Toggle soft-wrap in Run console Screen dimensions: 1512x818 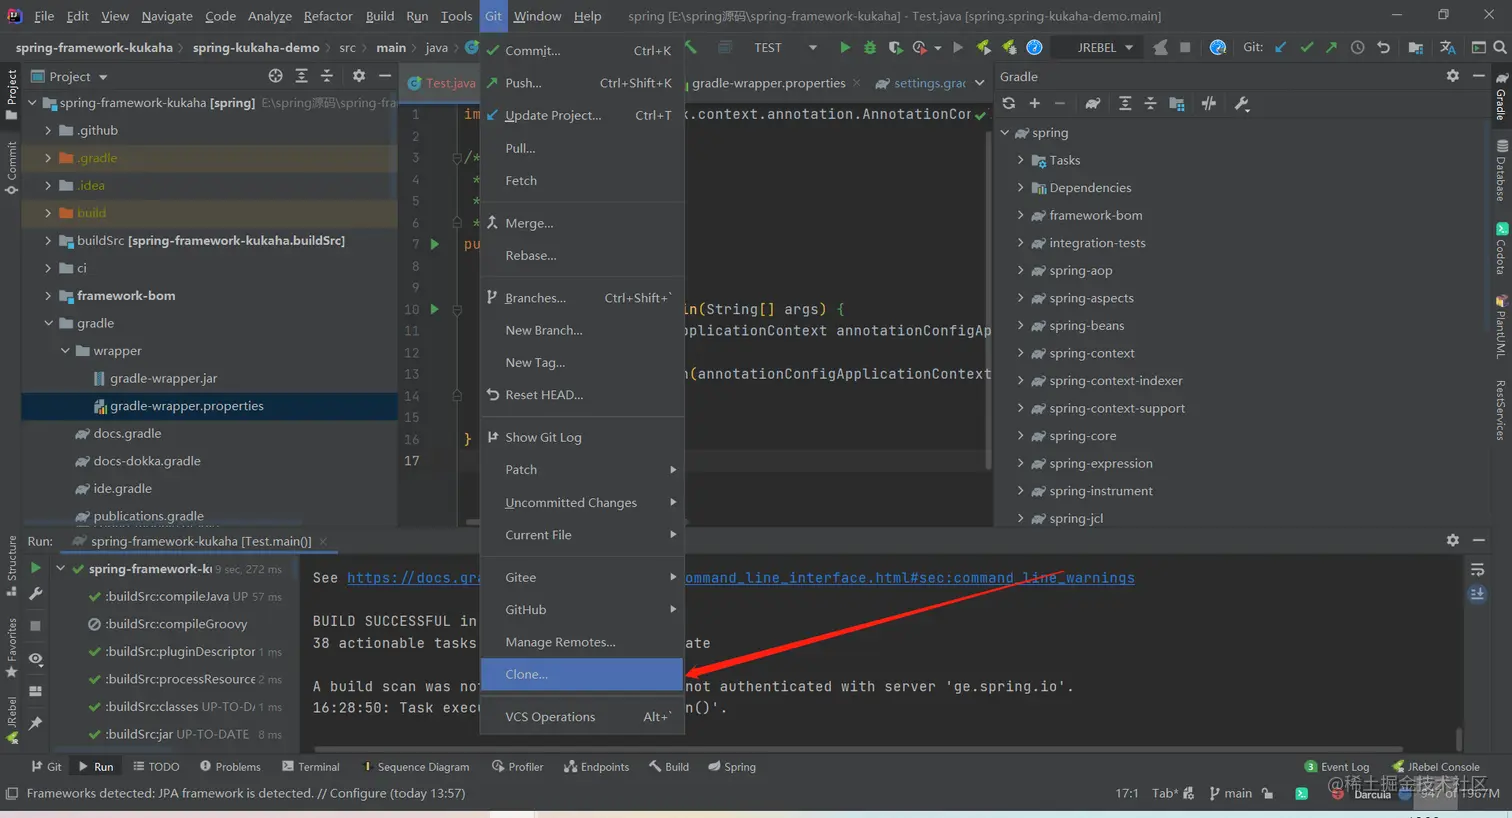click(1477, 570)
